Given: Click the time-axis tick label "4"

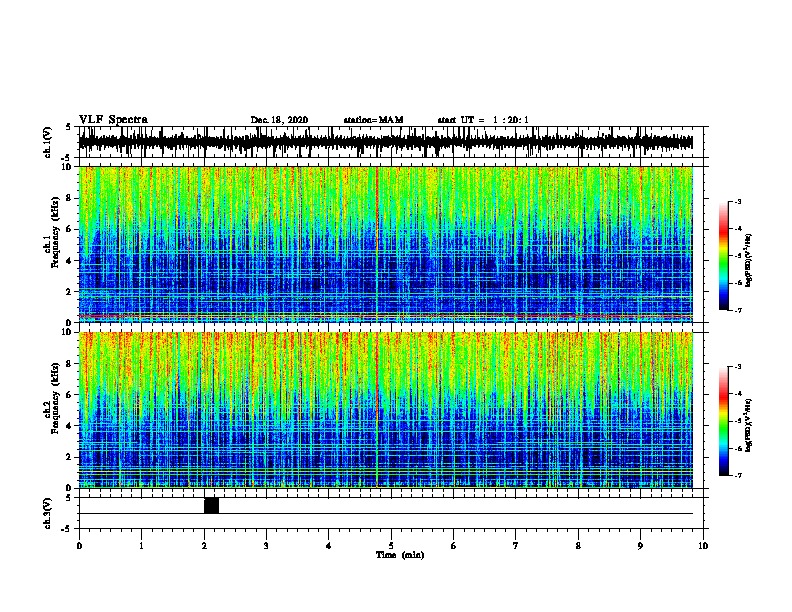Looking at the screenshot, I should (x=329, y=545).
